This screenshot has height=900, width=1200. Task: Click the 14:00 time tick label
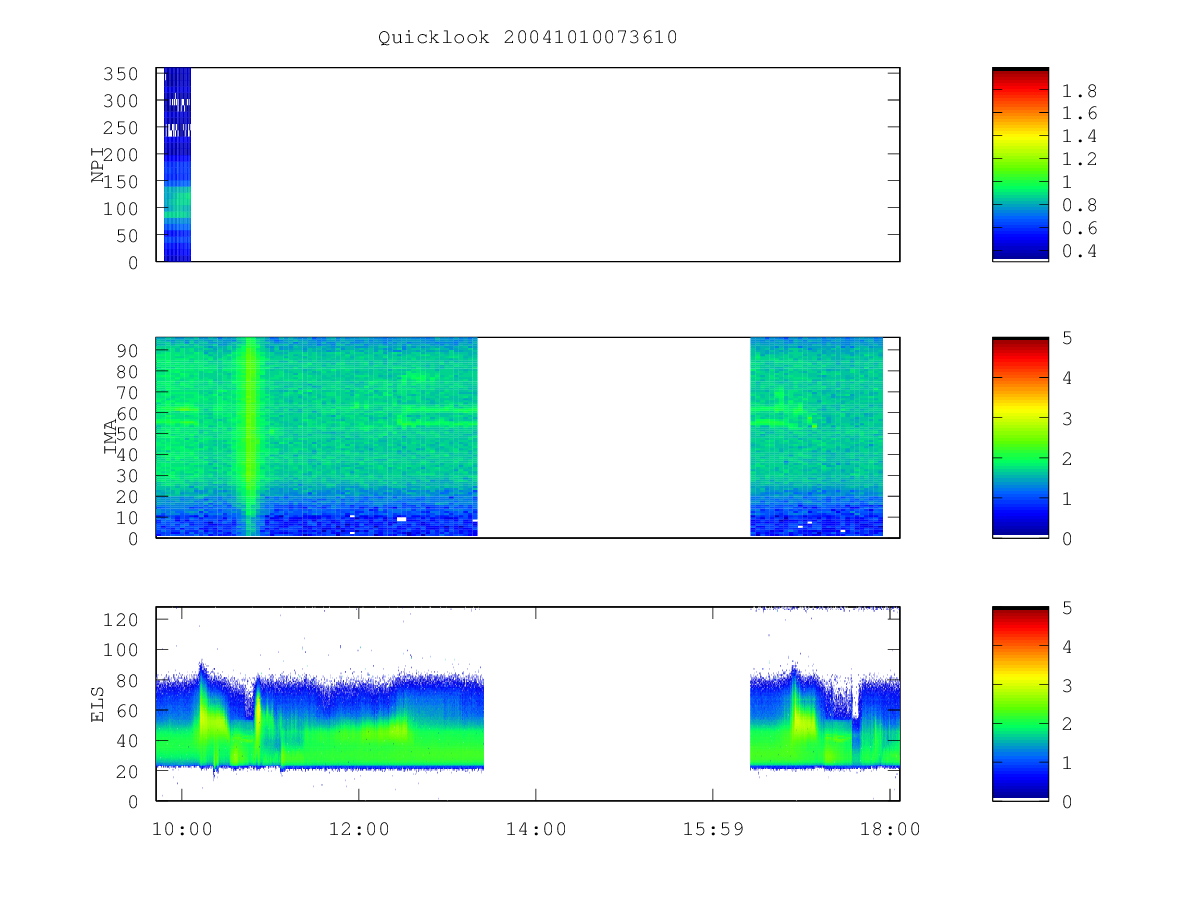click(536, 829)
